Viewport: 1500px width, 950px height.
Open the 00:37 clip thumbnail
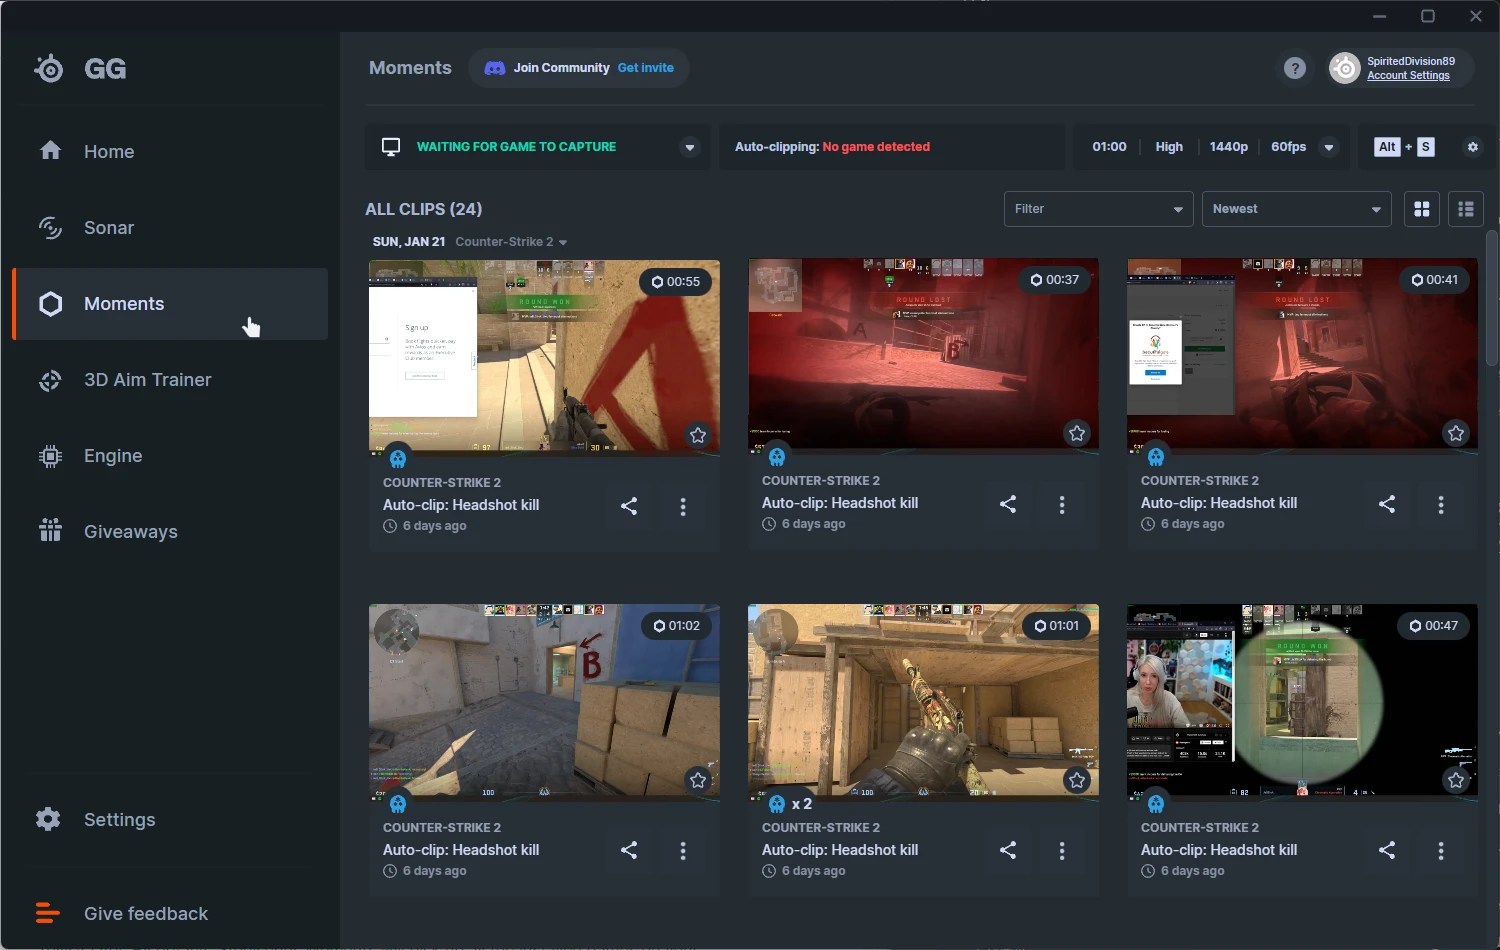pos(923,355)
